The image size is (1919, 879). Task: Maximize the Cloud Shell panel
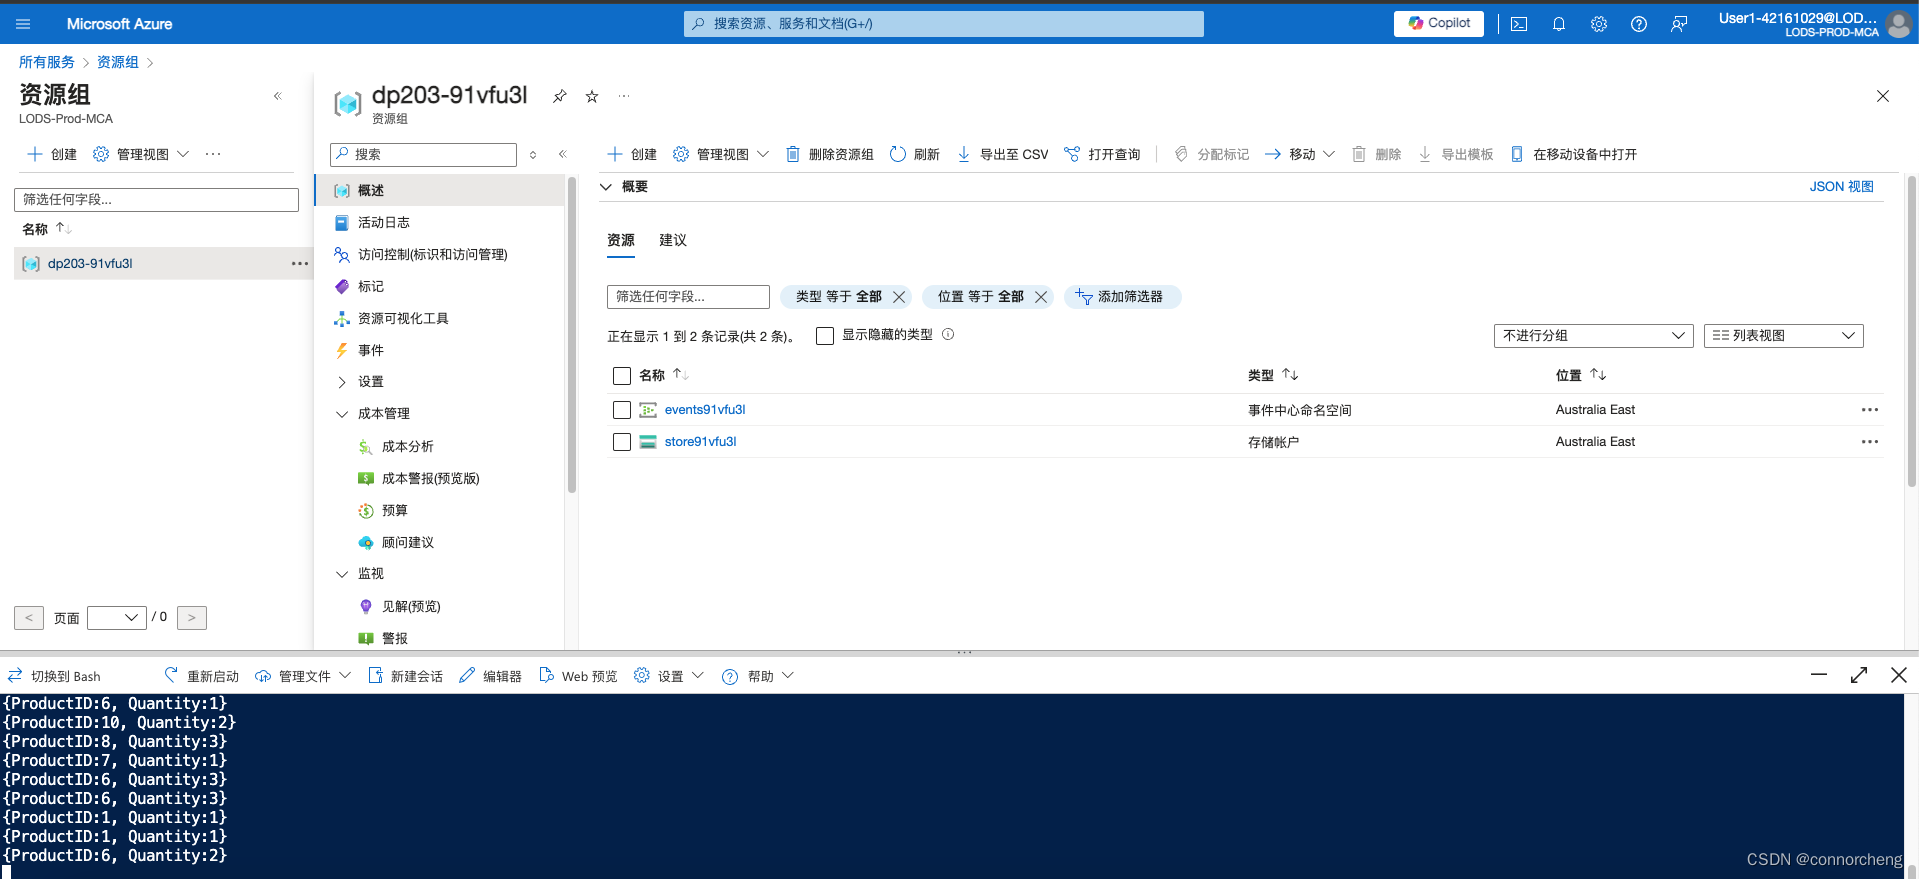[1859, 675]
